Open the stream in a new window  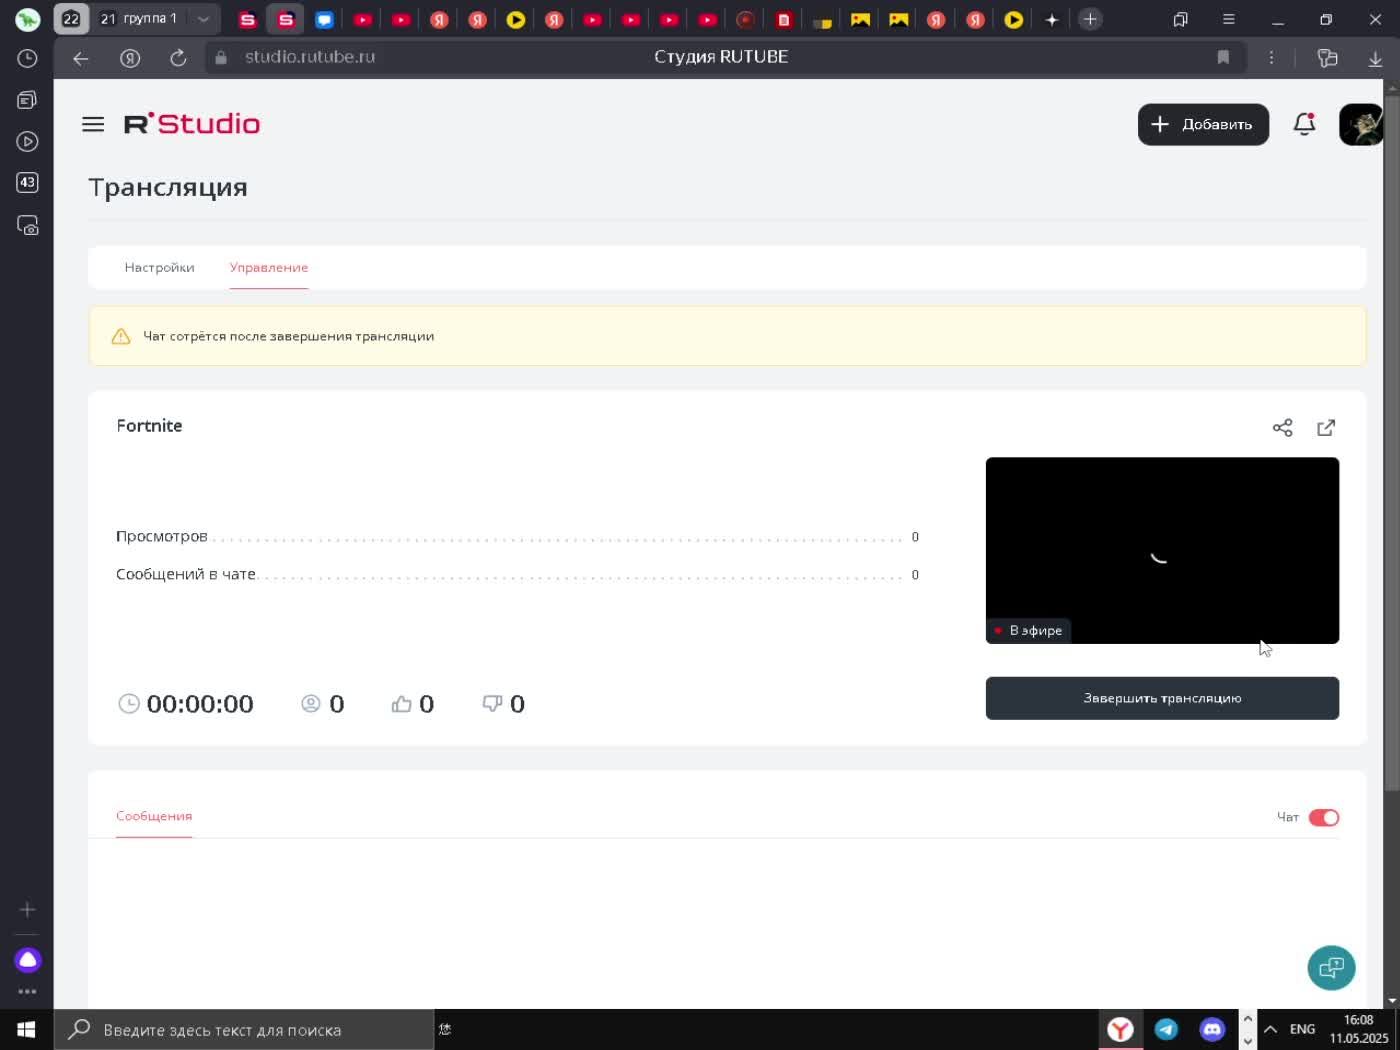tap(1326, 428)
